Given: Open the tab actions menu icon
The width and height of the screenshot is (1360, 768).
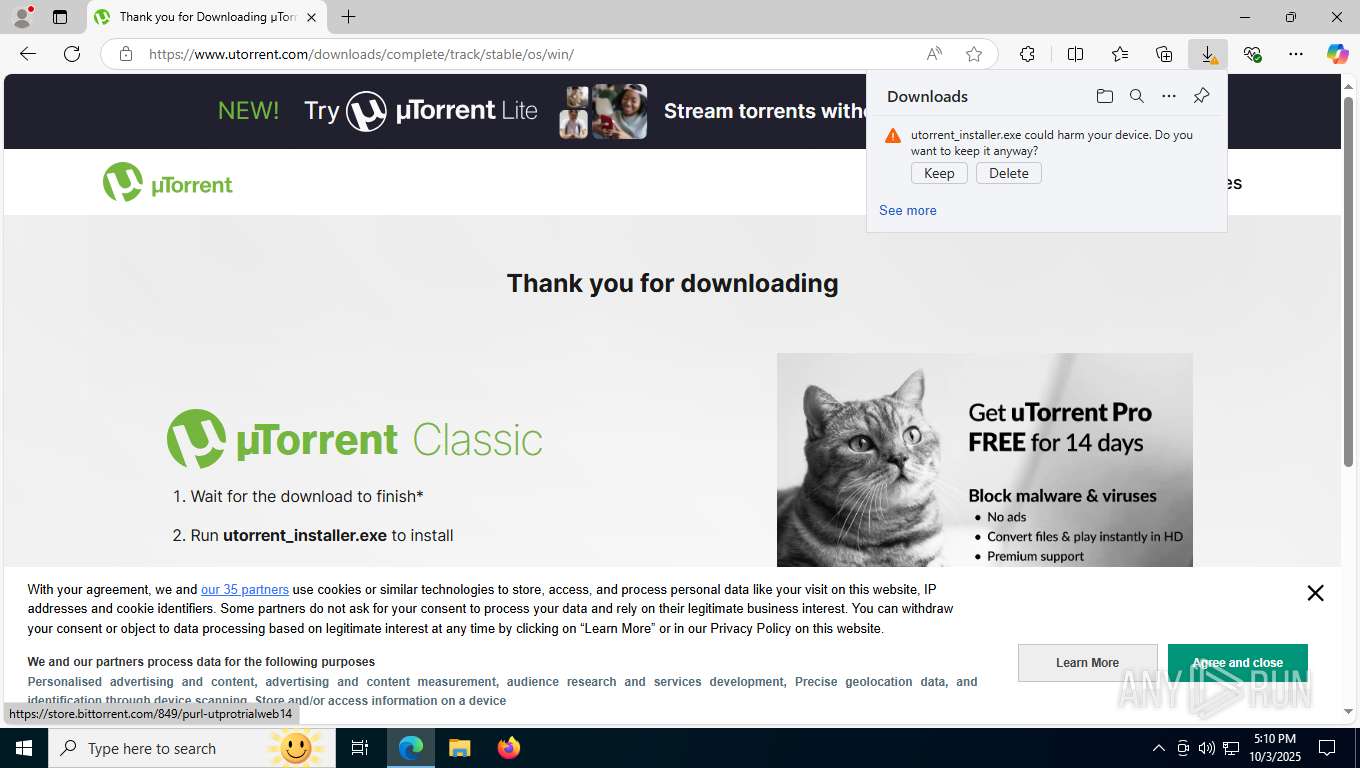Looking at the screenshot, I should (60, 17).
